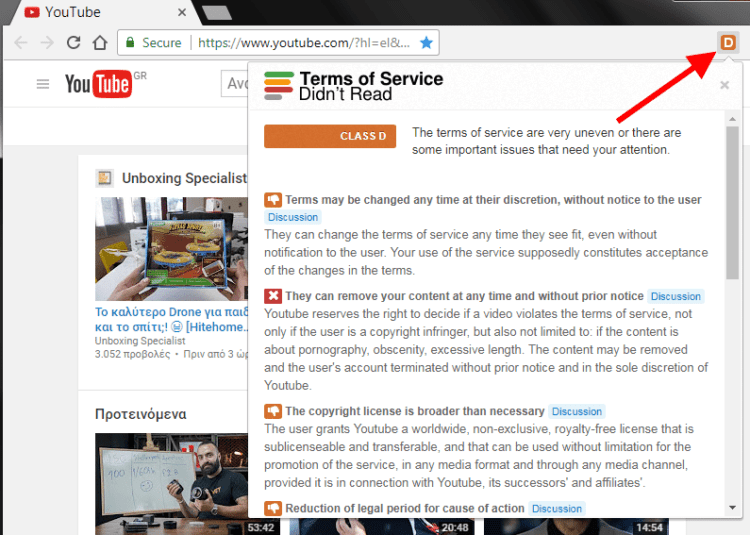Click the back navigation arrow
Viewport: 750px width, 535px height.
point(21,43)
